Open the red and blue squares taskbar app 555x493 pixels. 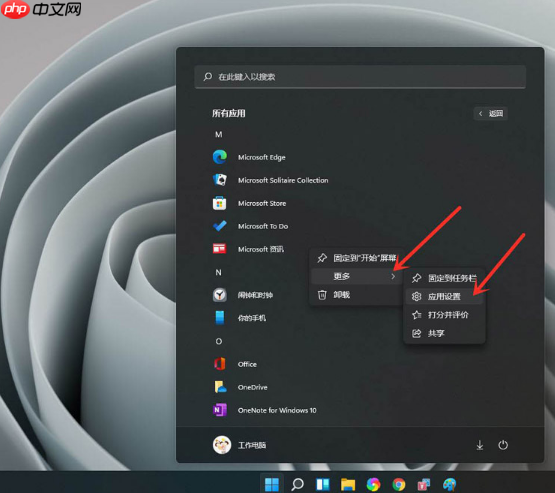click(424, 484)
